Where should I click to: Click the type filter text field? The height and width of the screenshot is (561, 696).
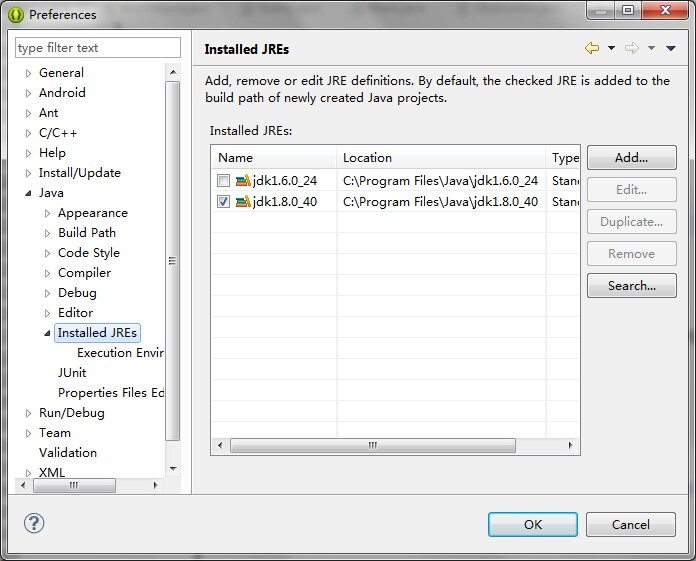(98, 47)
